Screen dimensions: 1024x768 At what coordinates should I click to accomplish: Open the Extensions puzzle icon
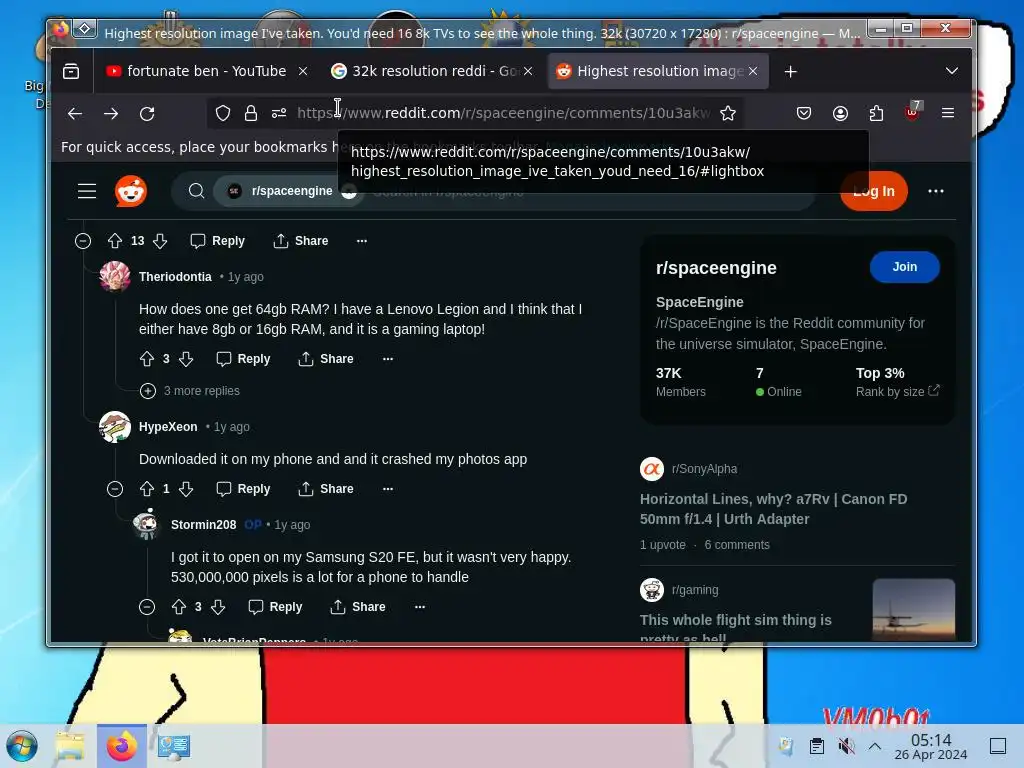(876, 114)
